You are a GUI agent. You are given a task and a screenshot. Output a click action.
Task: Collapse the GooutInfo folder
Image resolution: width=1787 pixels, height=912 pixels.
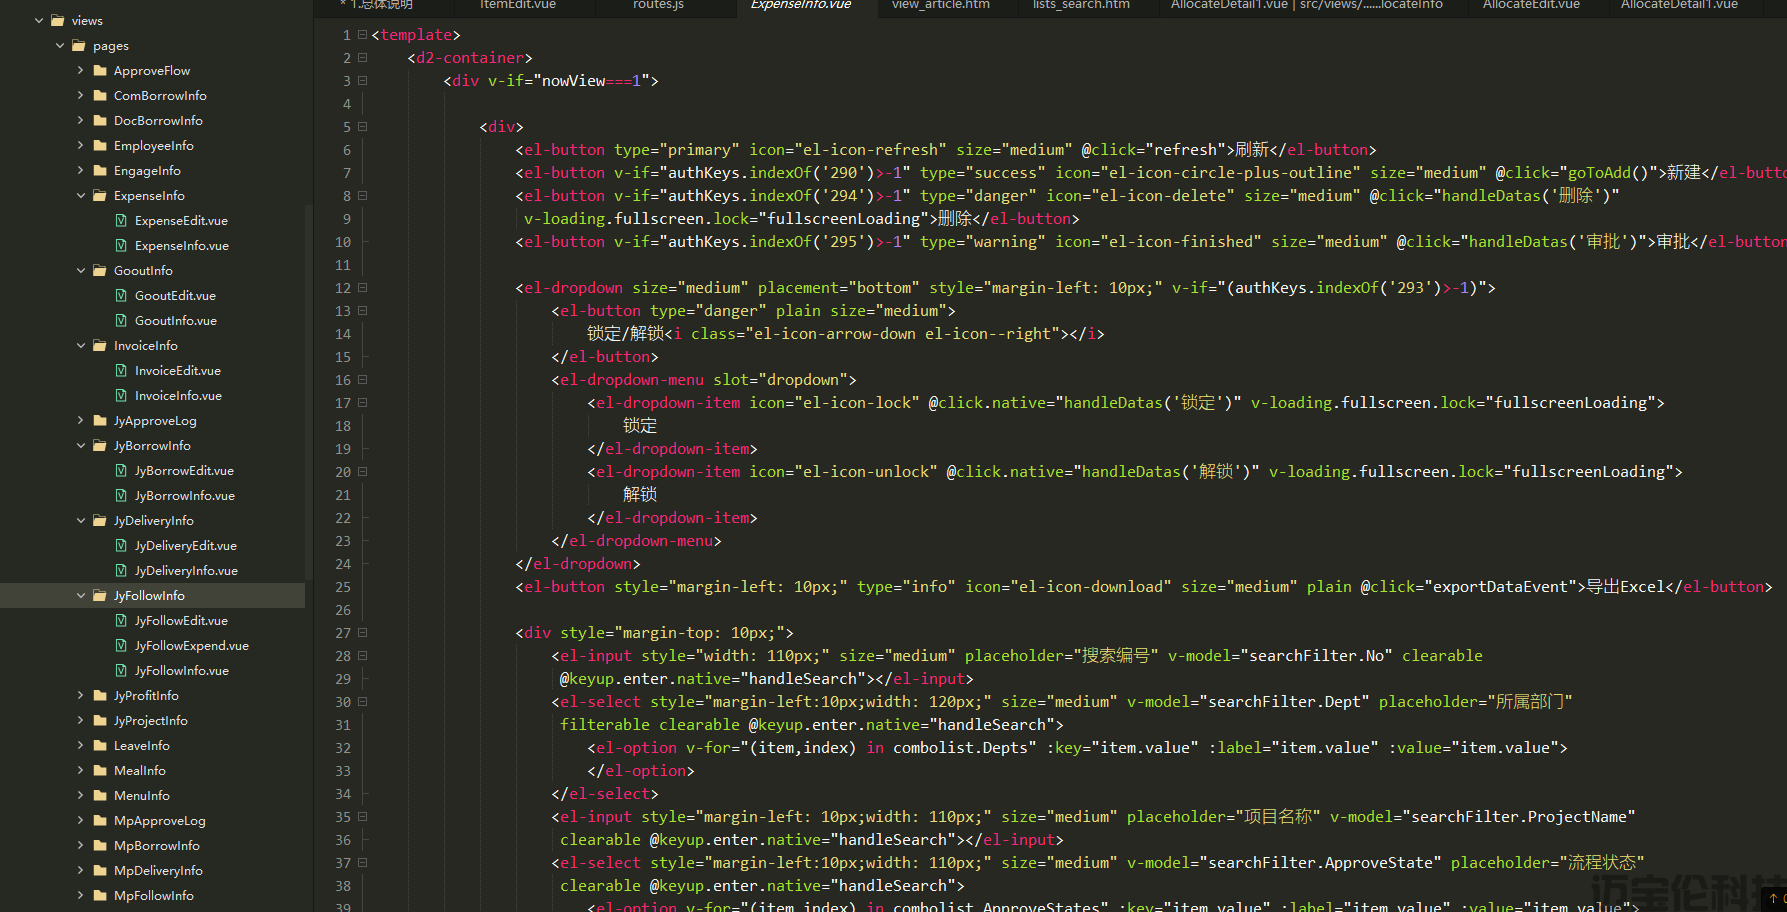81,271
